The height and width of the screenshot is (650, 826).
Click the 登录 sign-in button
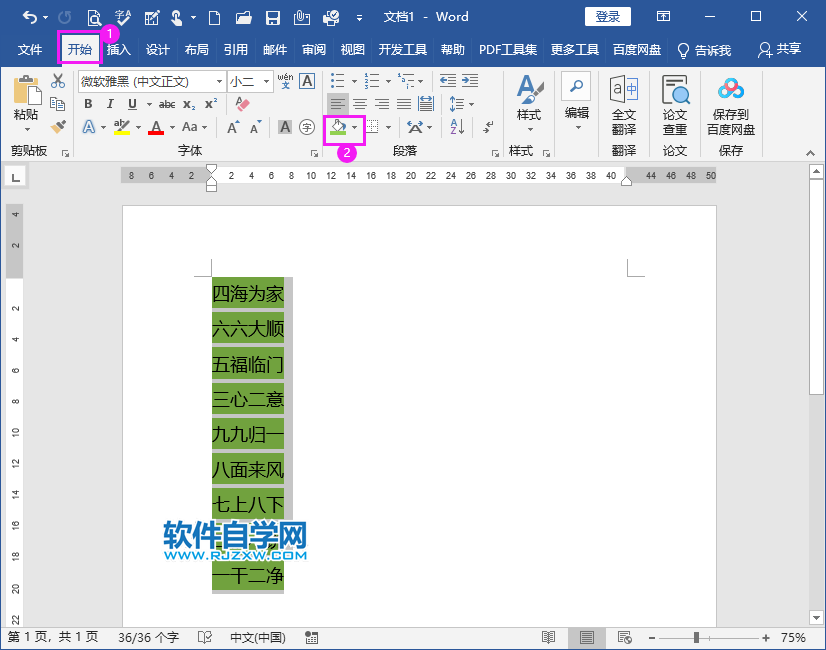click(606, 16)
